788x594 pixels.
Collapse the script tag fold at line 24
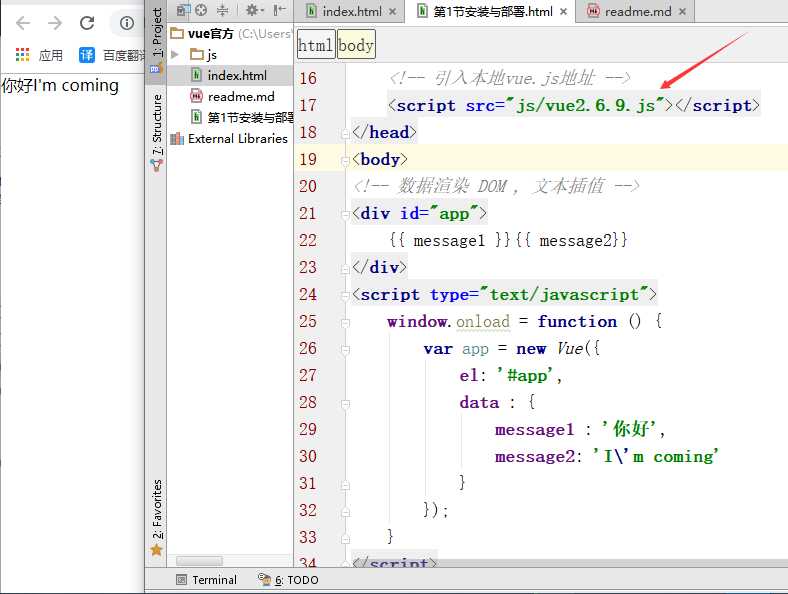point(345,296)
